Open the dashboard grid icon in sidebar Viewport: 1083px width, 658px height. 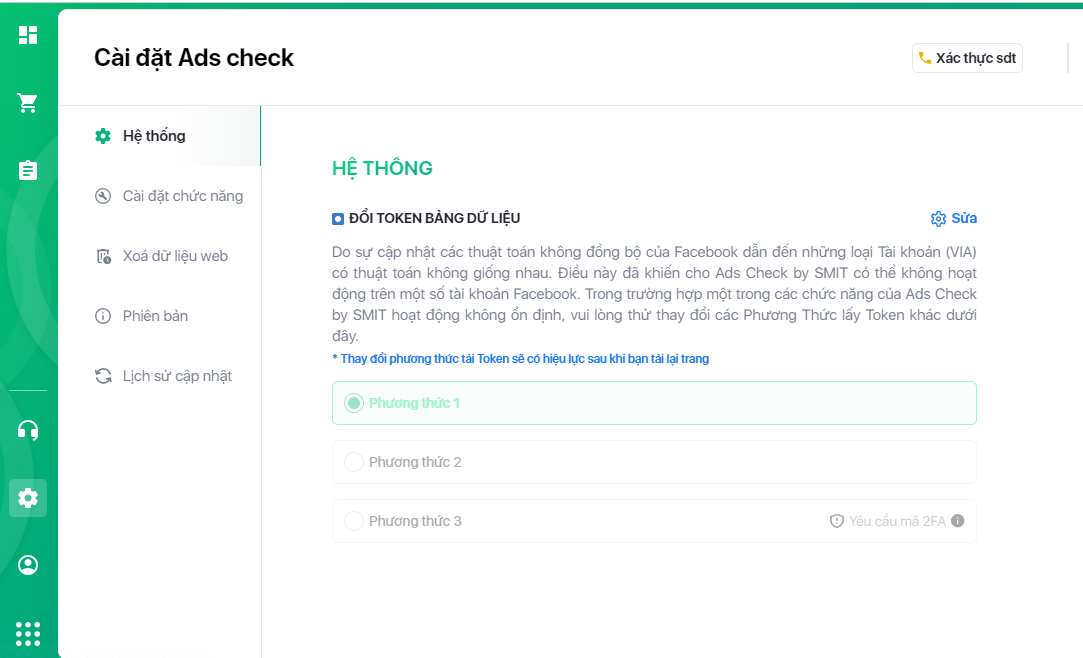pyautogui.click(x=28, y=35)
